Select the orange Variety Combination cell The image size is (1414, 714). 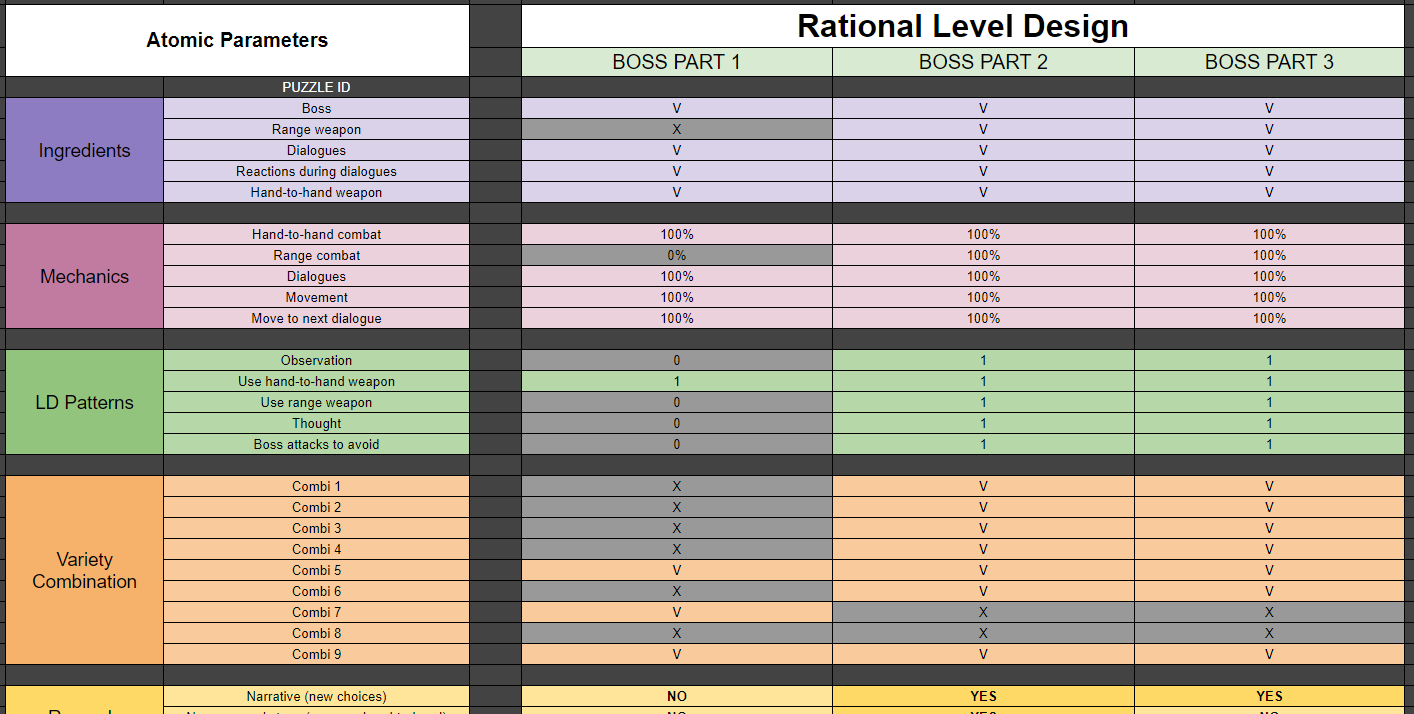84,570
